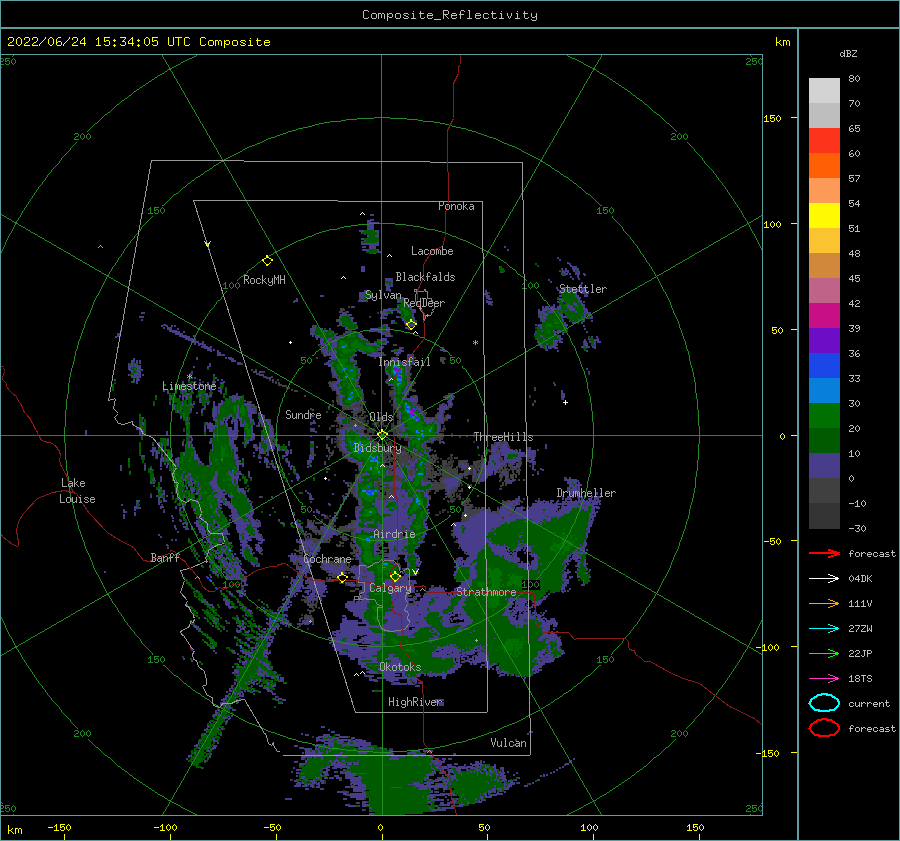Click the HighRiver label

416,702
